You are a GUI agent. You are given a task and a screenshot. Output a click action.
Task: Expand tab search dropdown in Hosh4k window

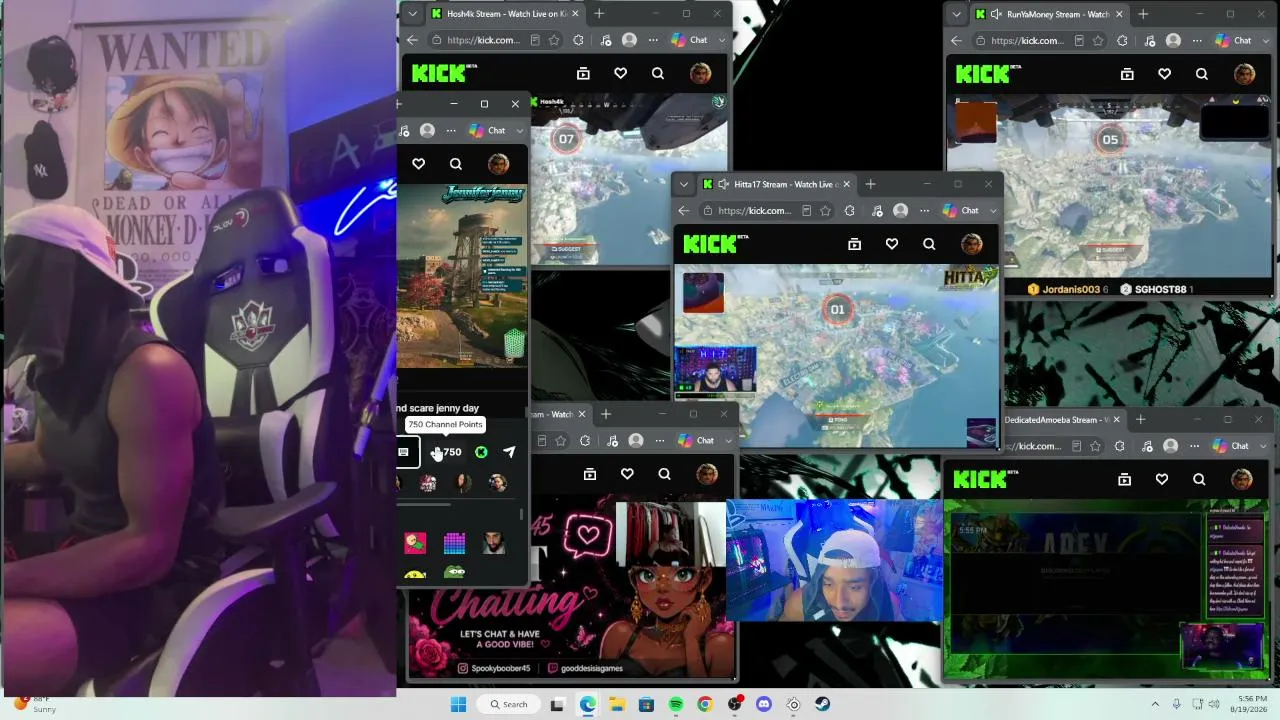click(x=412, y=14)
